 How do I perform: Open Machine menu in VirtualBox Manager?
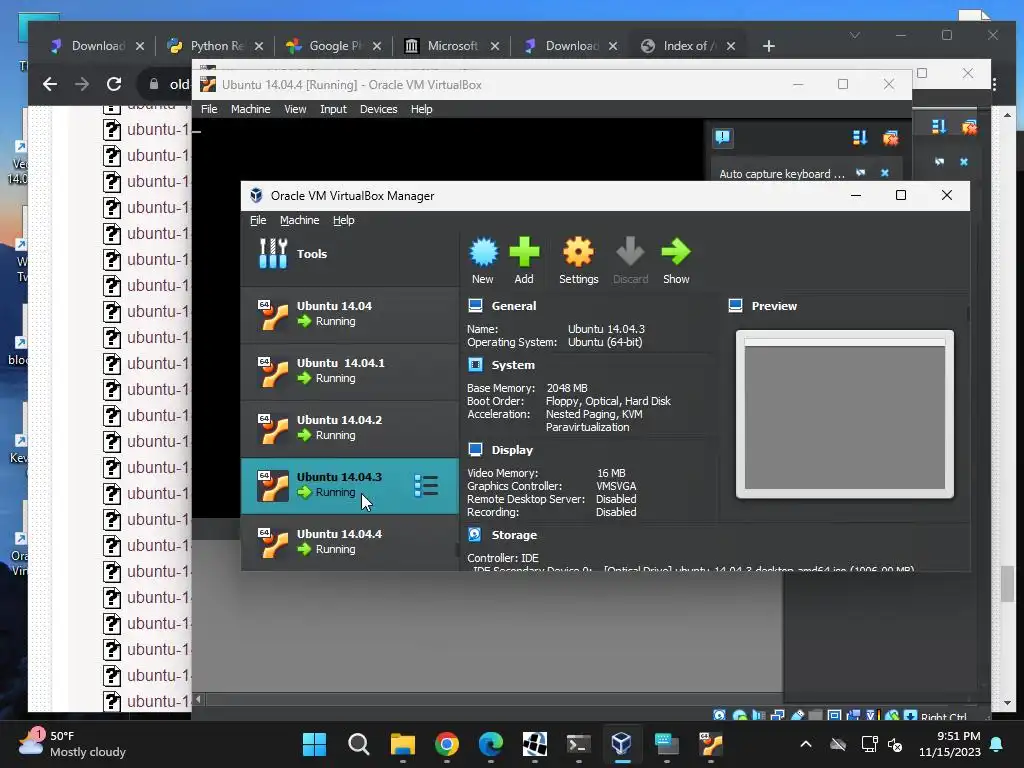pos(300,220)
